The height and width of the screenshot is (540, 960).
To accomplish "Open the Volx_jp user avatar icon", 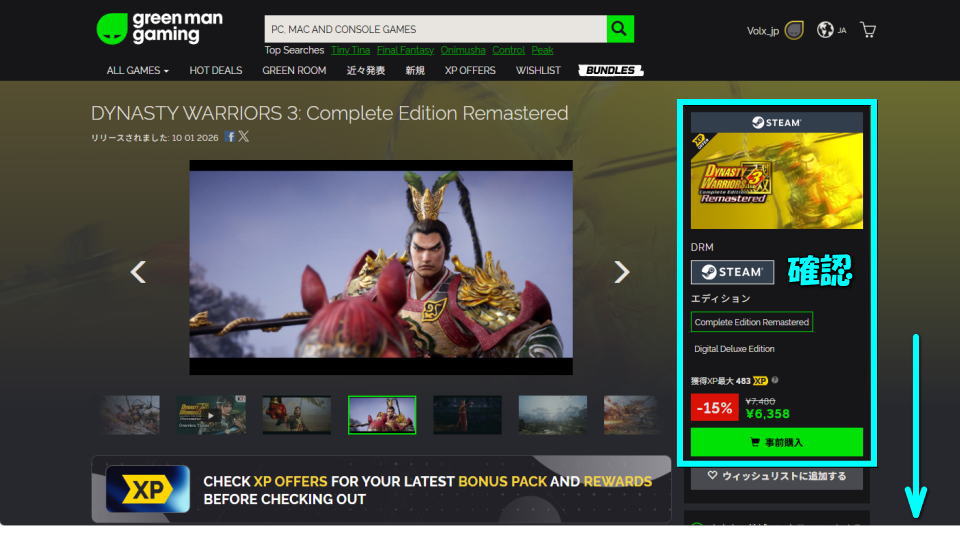I will pyautogui.click(x=794, y=30).
